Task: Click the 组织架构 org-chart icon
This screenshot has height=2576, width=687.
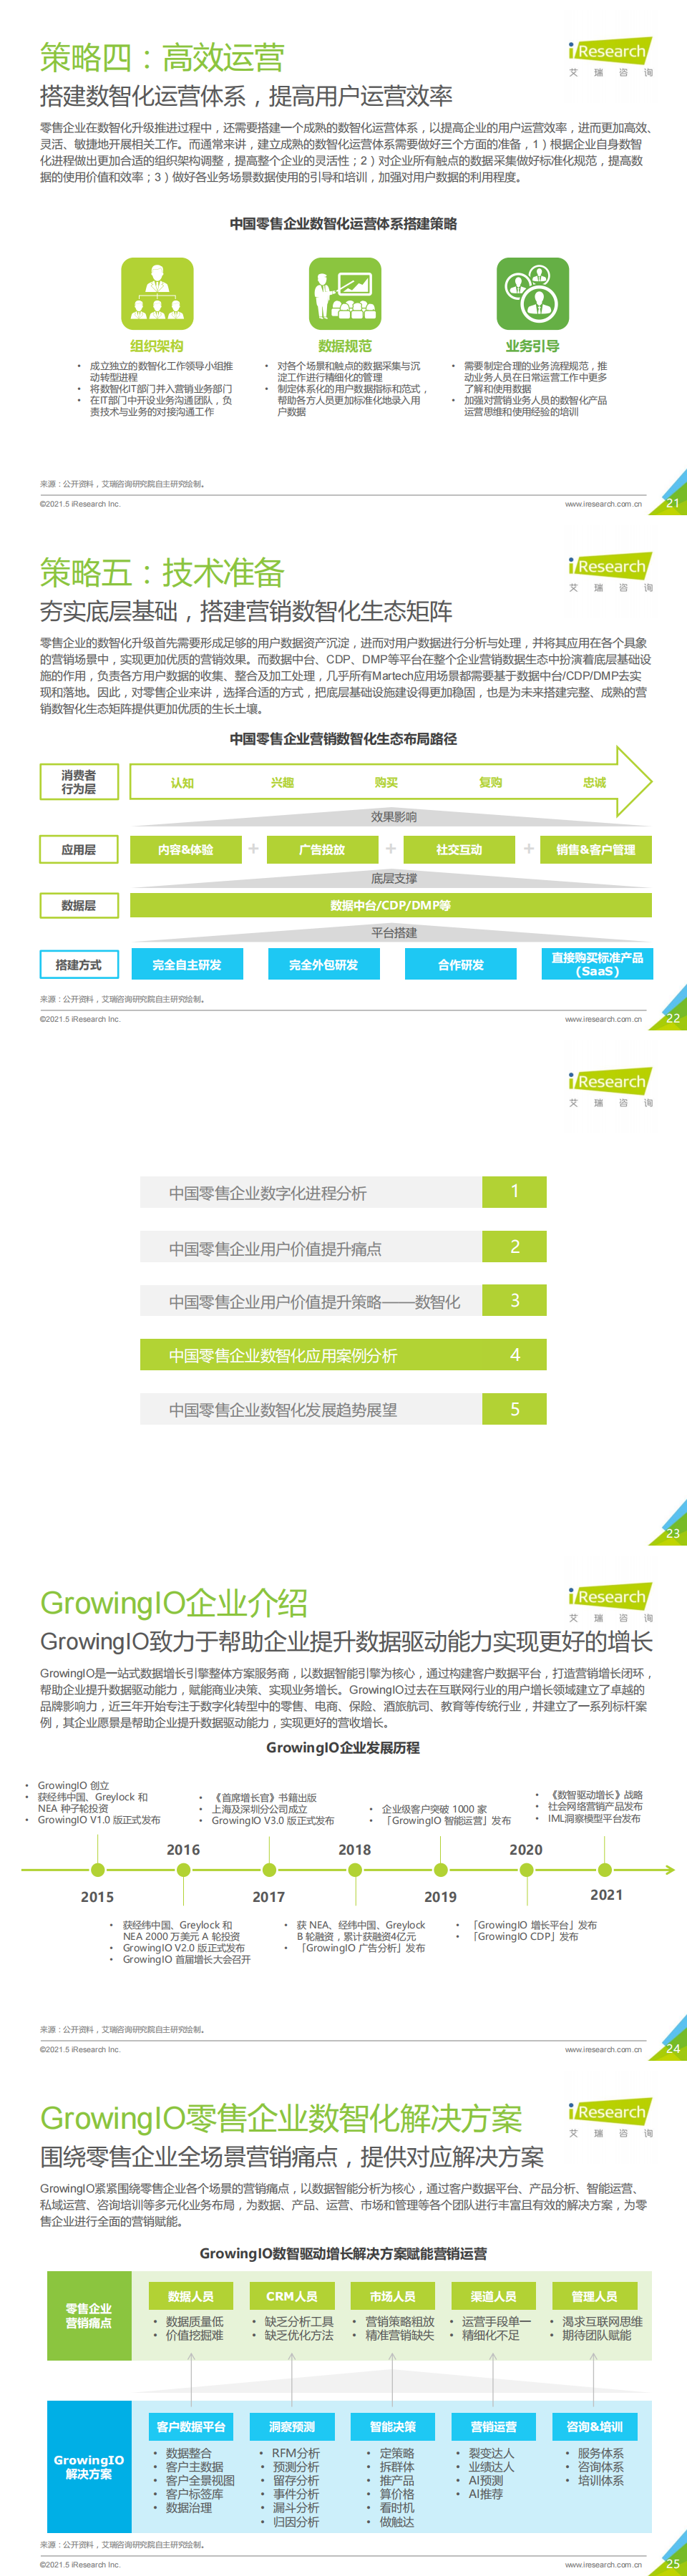Action: point(157,293)
